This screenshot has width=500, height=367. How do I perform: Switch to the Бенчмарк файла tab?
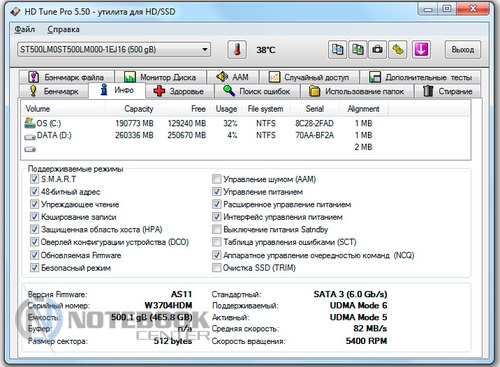click(x=66, y=77)
